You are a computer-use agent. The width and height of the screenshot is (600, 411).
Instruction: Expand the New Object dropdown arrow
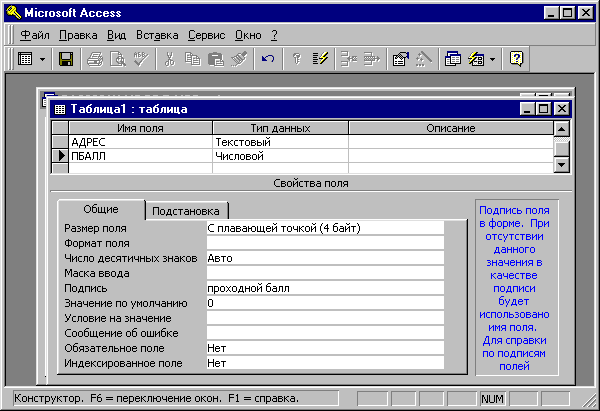click(x=493, y=60)
